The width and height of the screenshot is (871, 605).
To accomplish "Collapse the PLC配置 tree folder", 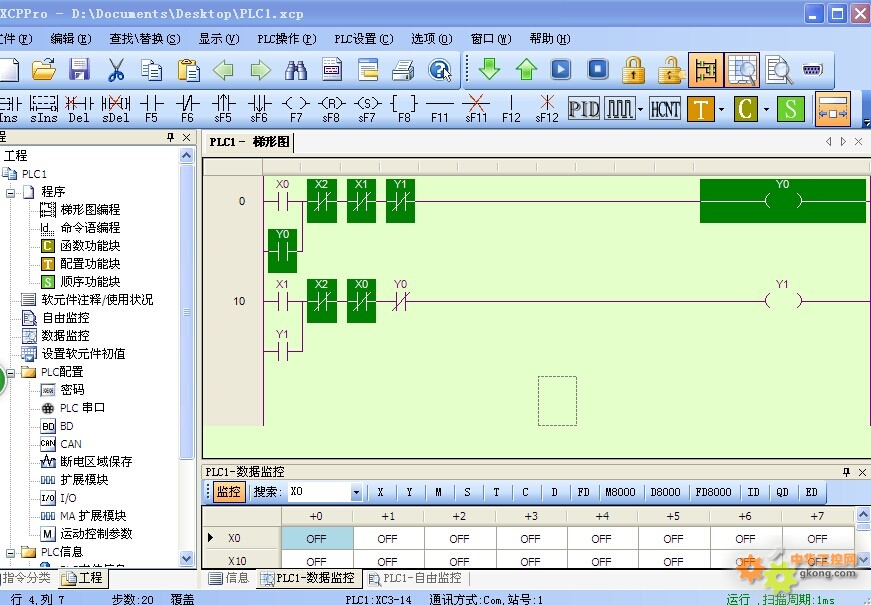I will point(10,372).
